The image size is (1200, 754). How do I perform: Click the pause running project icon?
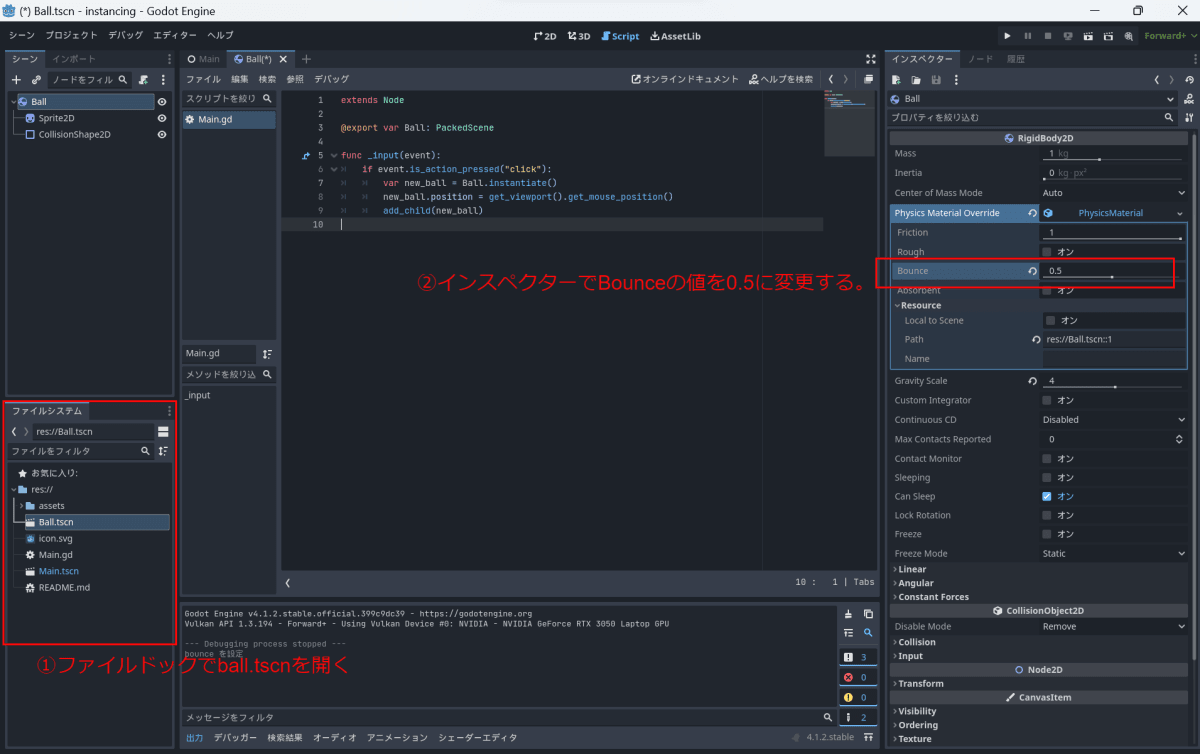1028,35
